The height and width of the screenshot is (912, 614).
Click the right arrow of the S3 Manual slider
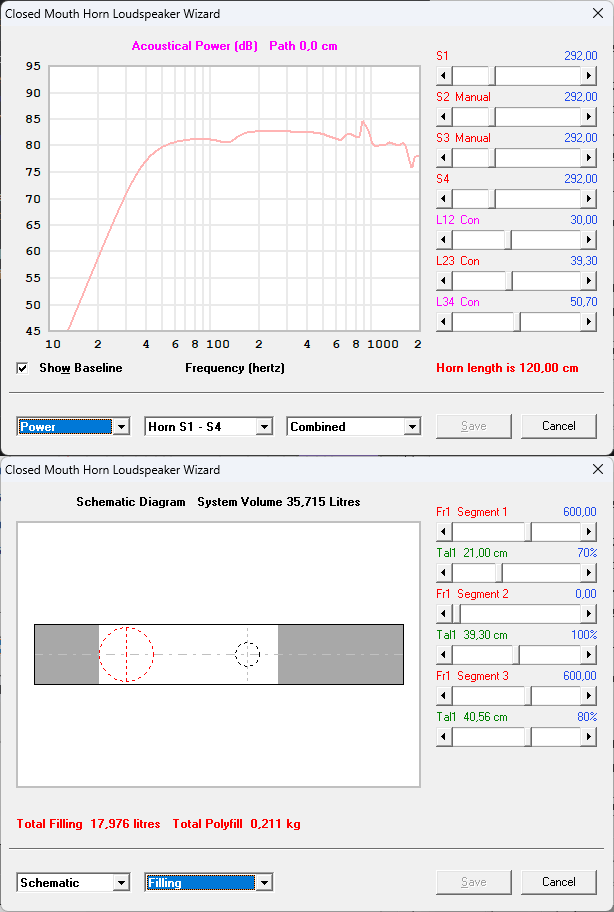click(x=588, y=158)
